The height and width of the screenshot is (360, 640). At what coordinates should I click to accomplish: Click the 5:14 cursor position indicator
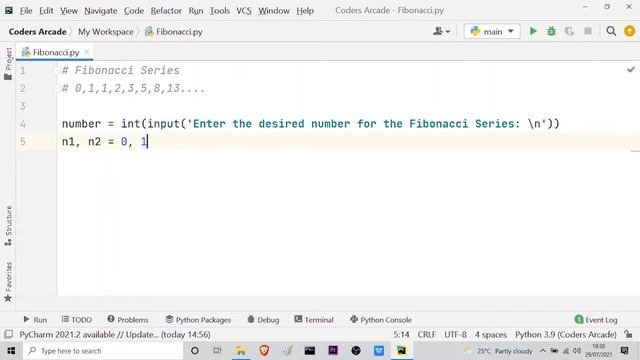[x=401, y=334]
